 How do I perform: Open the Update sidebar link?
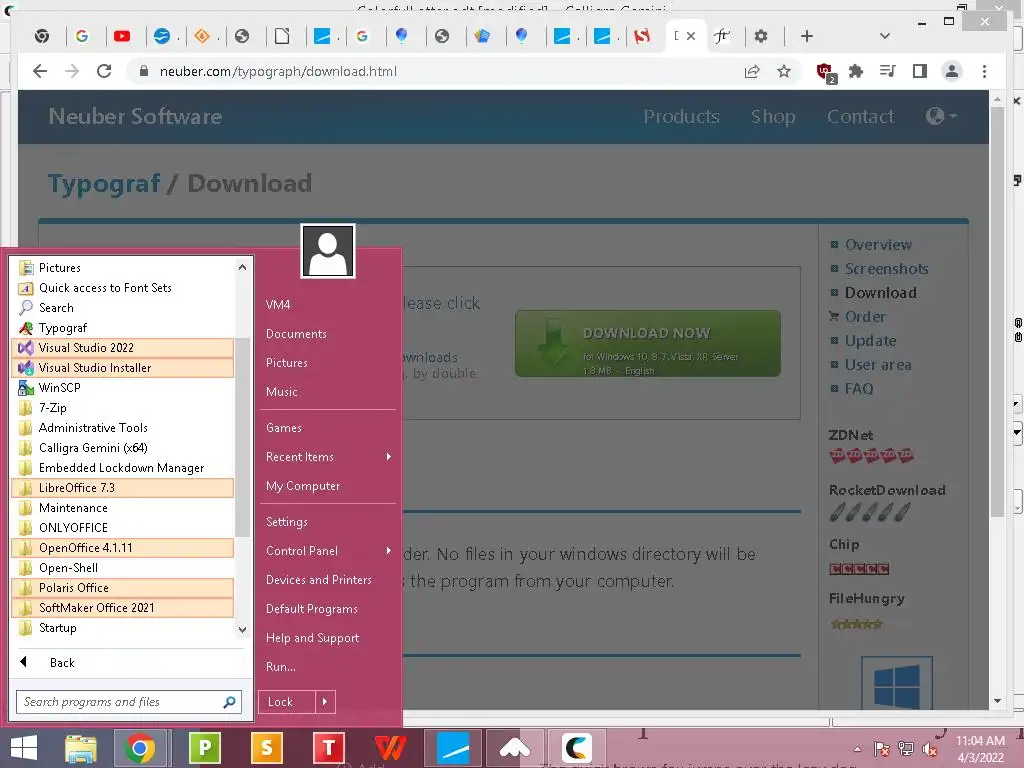870,341
